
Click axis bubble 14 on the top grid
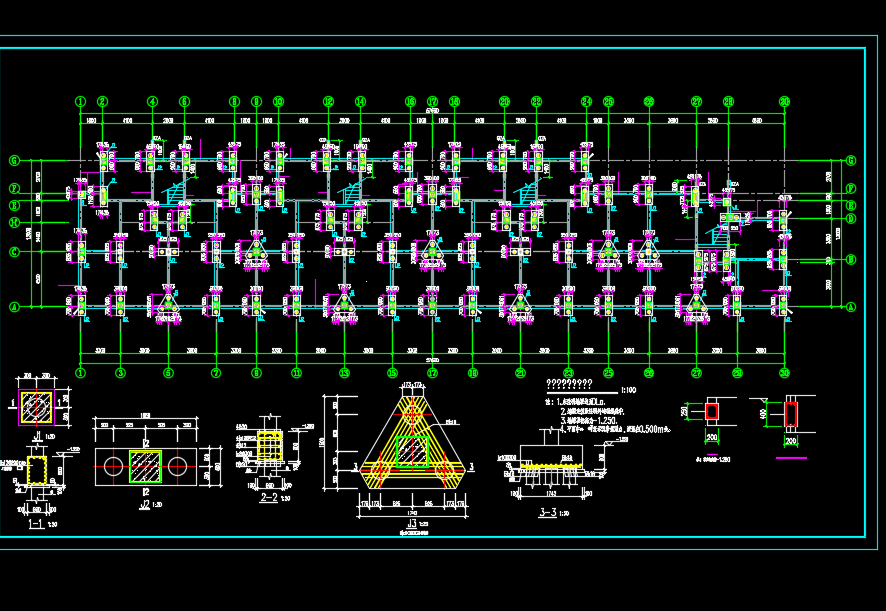click(x=361, y=102)
